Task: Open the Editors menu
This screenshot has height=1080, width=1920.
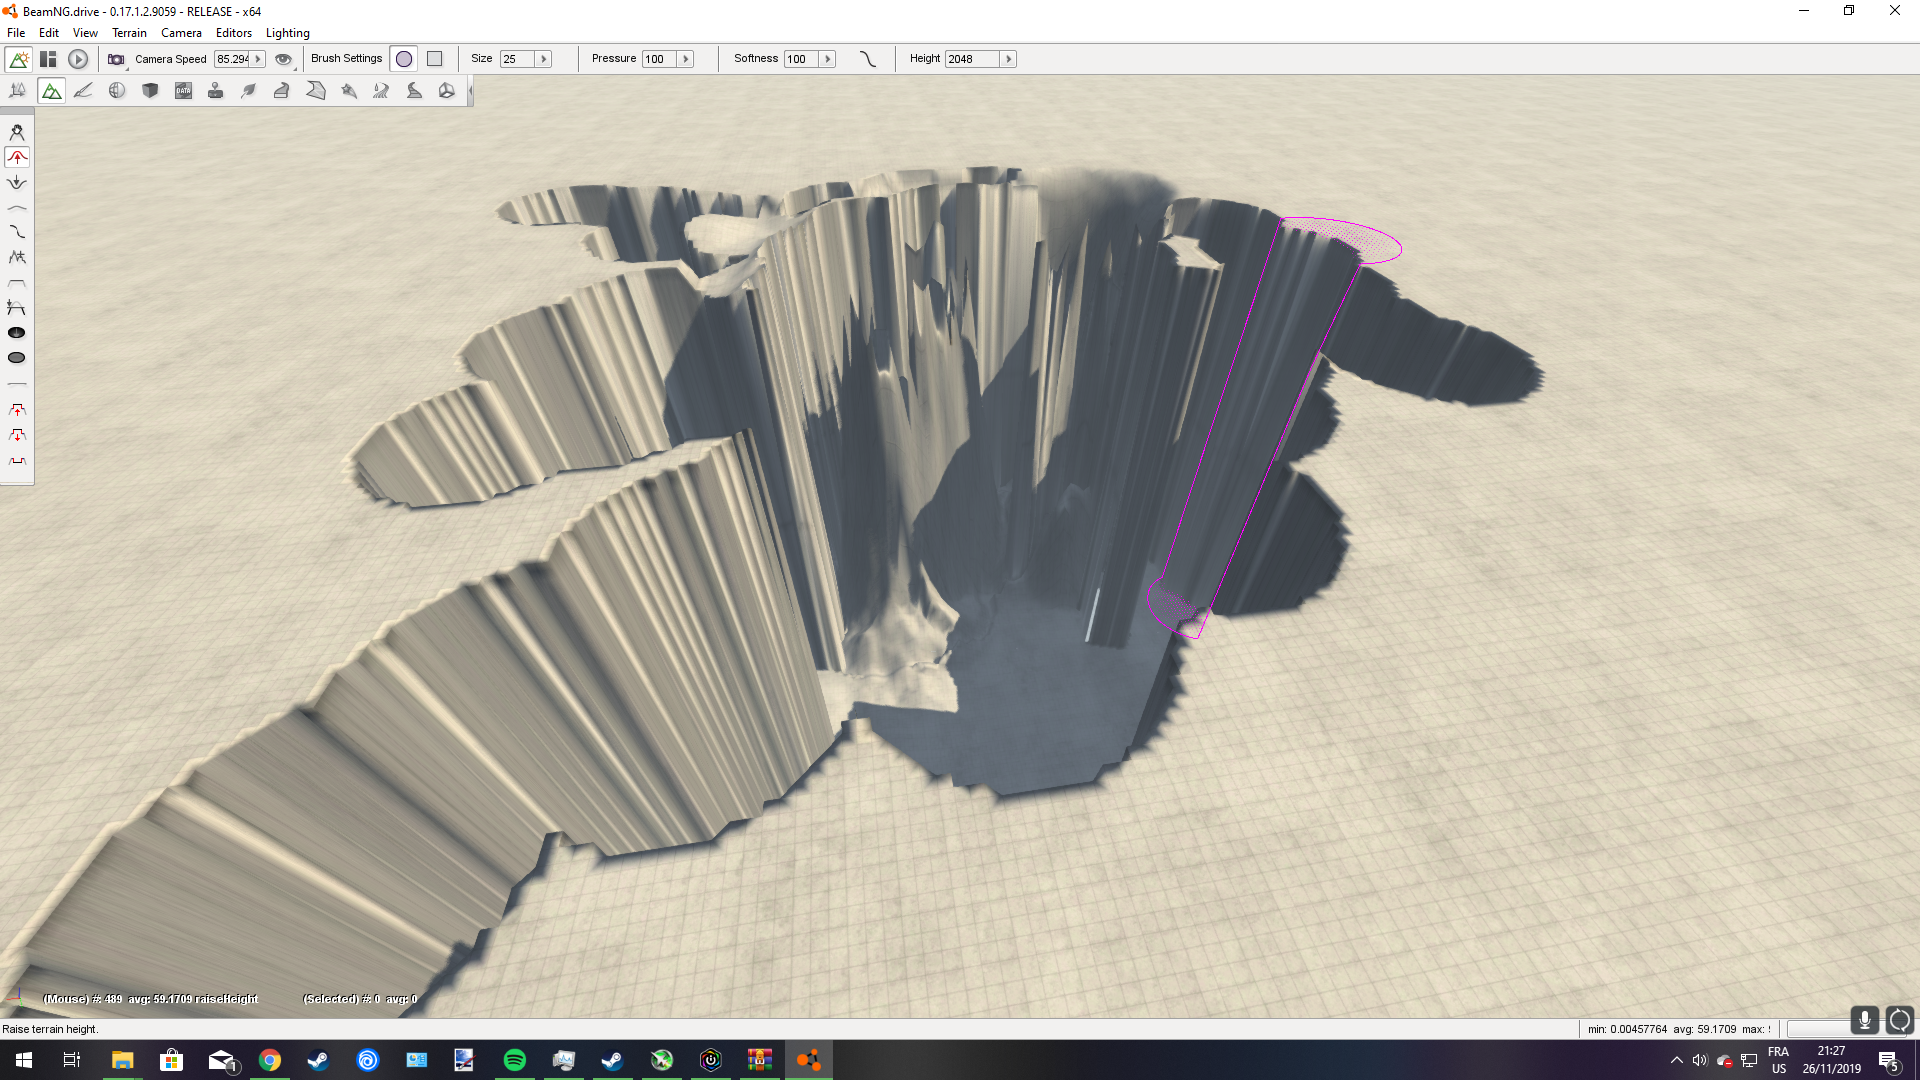Action: [234, 33]
